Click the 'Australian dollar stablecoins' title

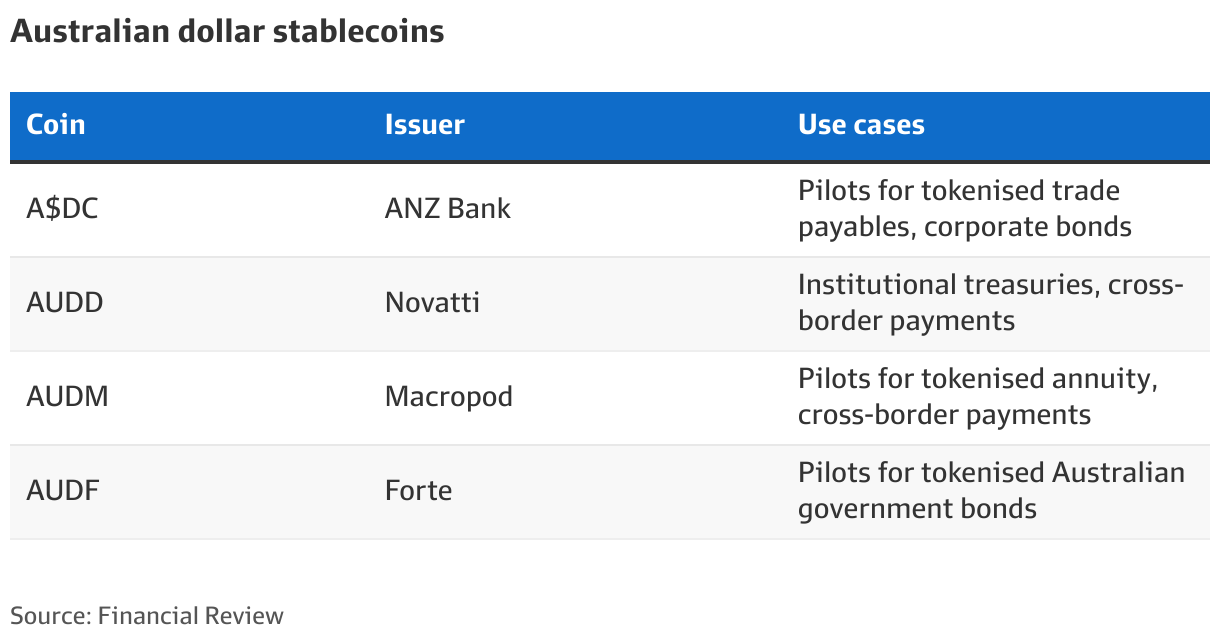coord(227,32)
